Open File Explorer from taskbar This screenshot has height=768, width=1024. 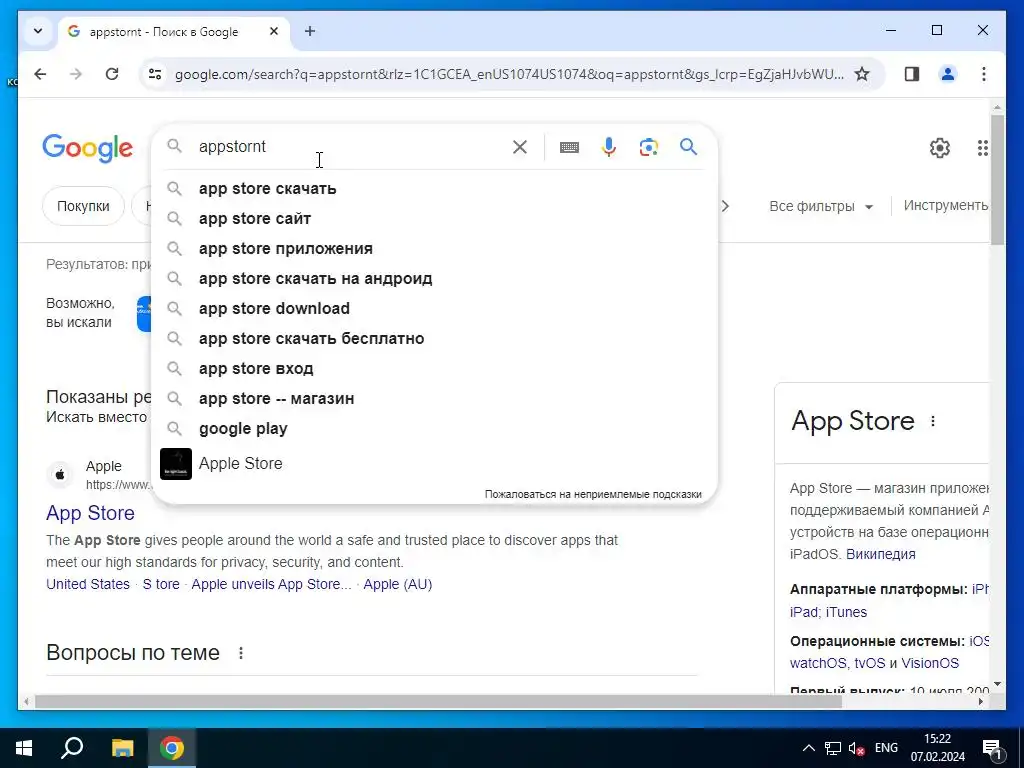122,748
